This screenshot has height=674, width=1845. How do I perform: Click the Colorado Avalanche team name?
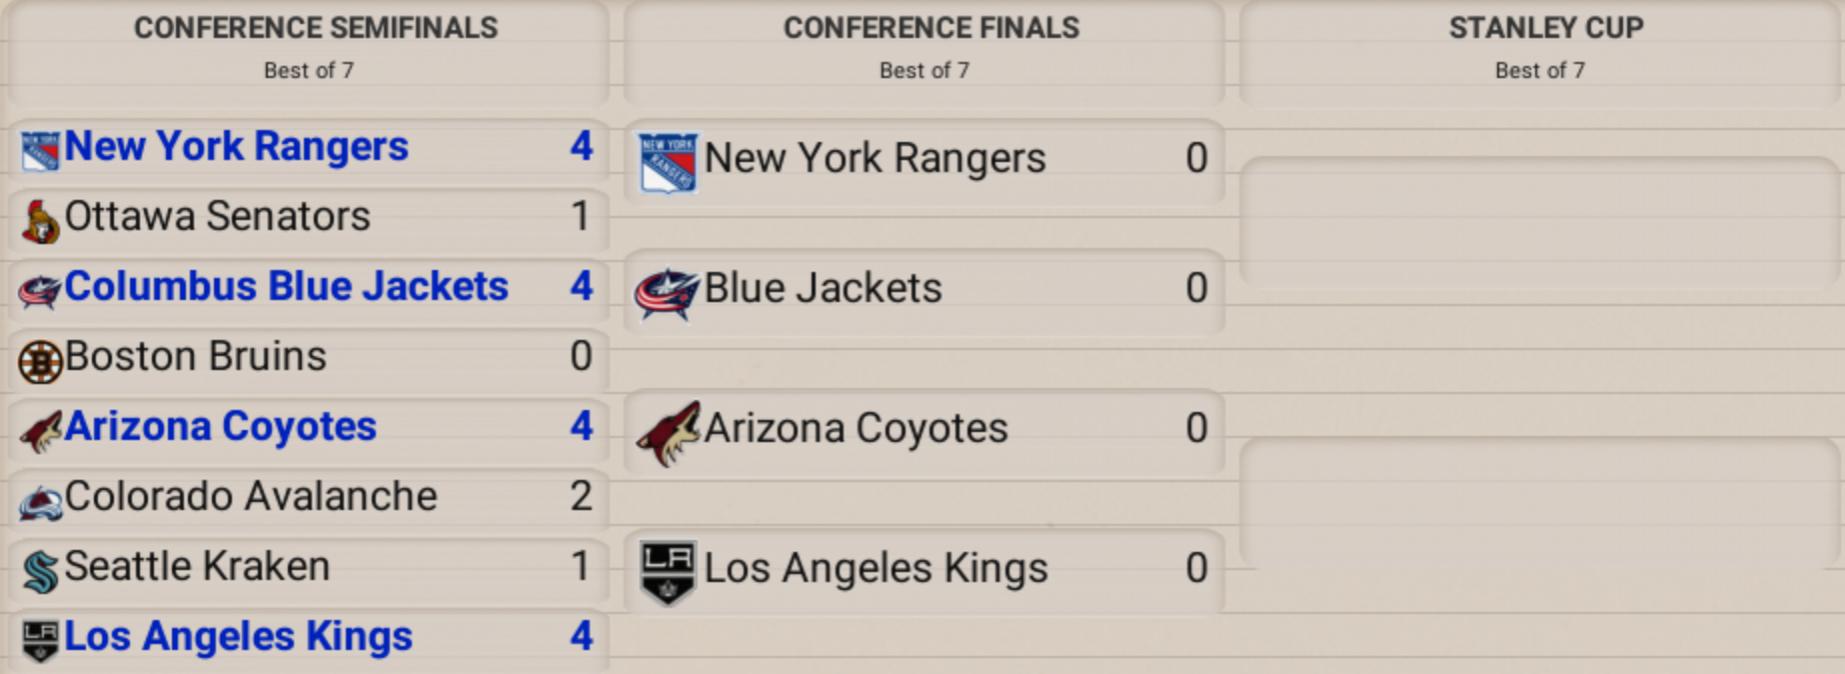tap(250, 497)
